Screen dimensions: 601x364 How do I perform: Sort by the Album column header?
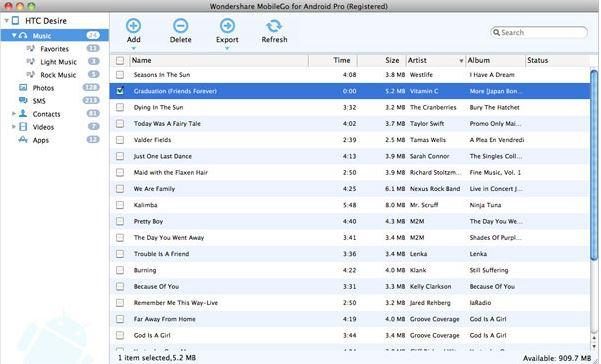click(x=495, y=61)
